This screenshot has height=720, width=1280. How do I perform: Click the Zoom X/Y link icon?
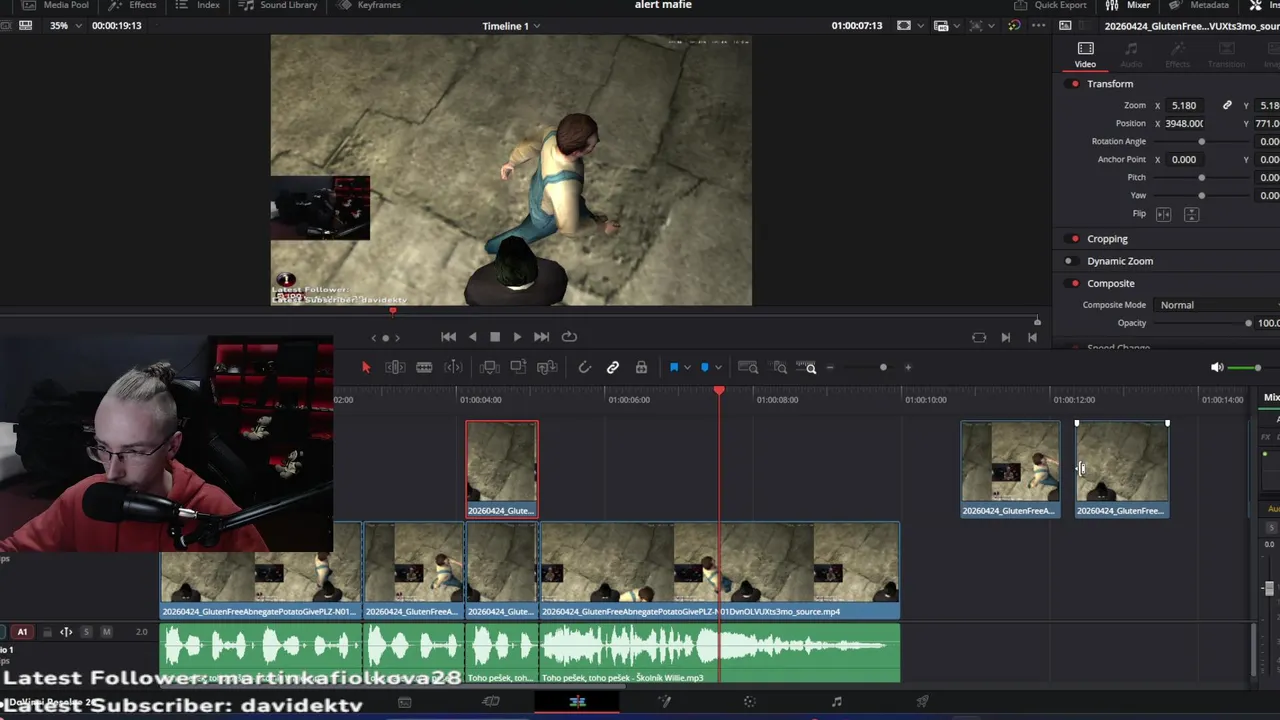(1227, 105)
